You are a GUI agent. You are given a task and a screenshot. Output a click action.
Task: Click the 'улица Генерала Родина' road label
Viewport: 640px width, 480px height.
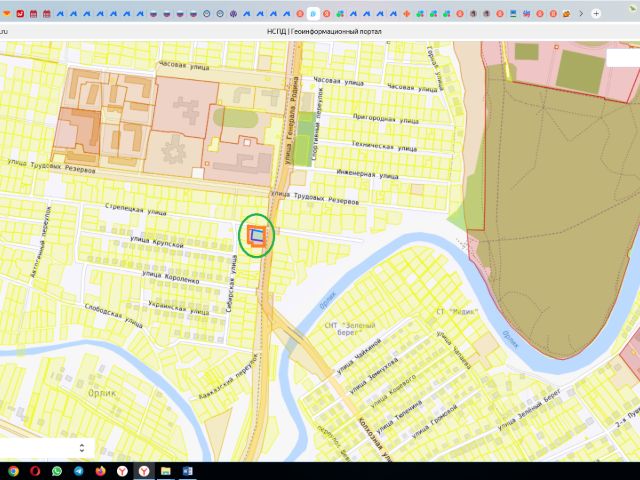point(292,120)
